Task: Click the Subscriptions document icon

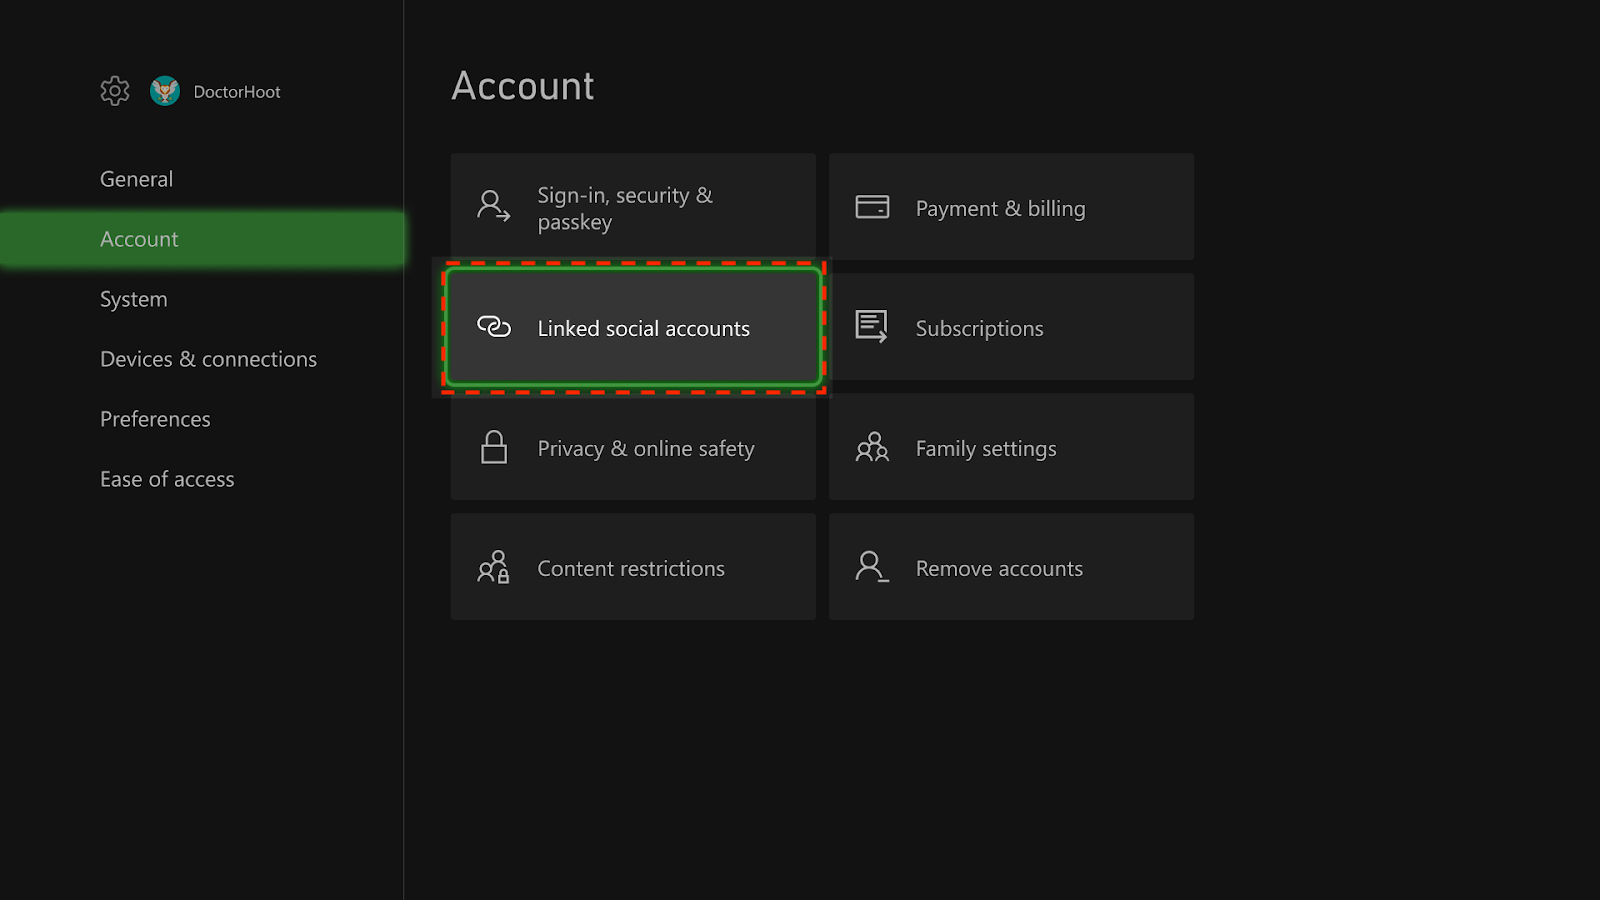Action: click(870, 326)
